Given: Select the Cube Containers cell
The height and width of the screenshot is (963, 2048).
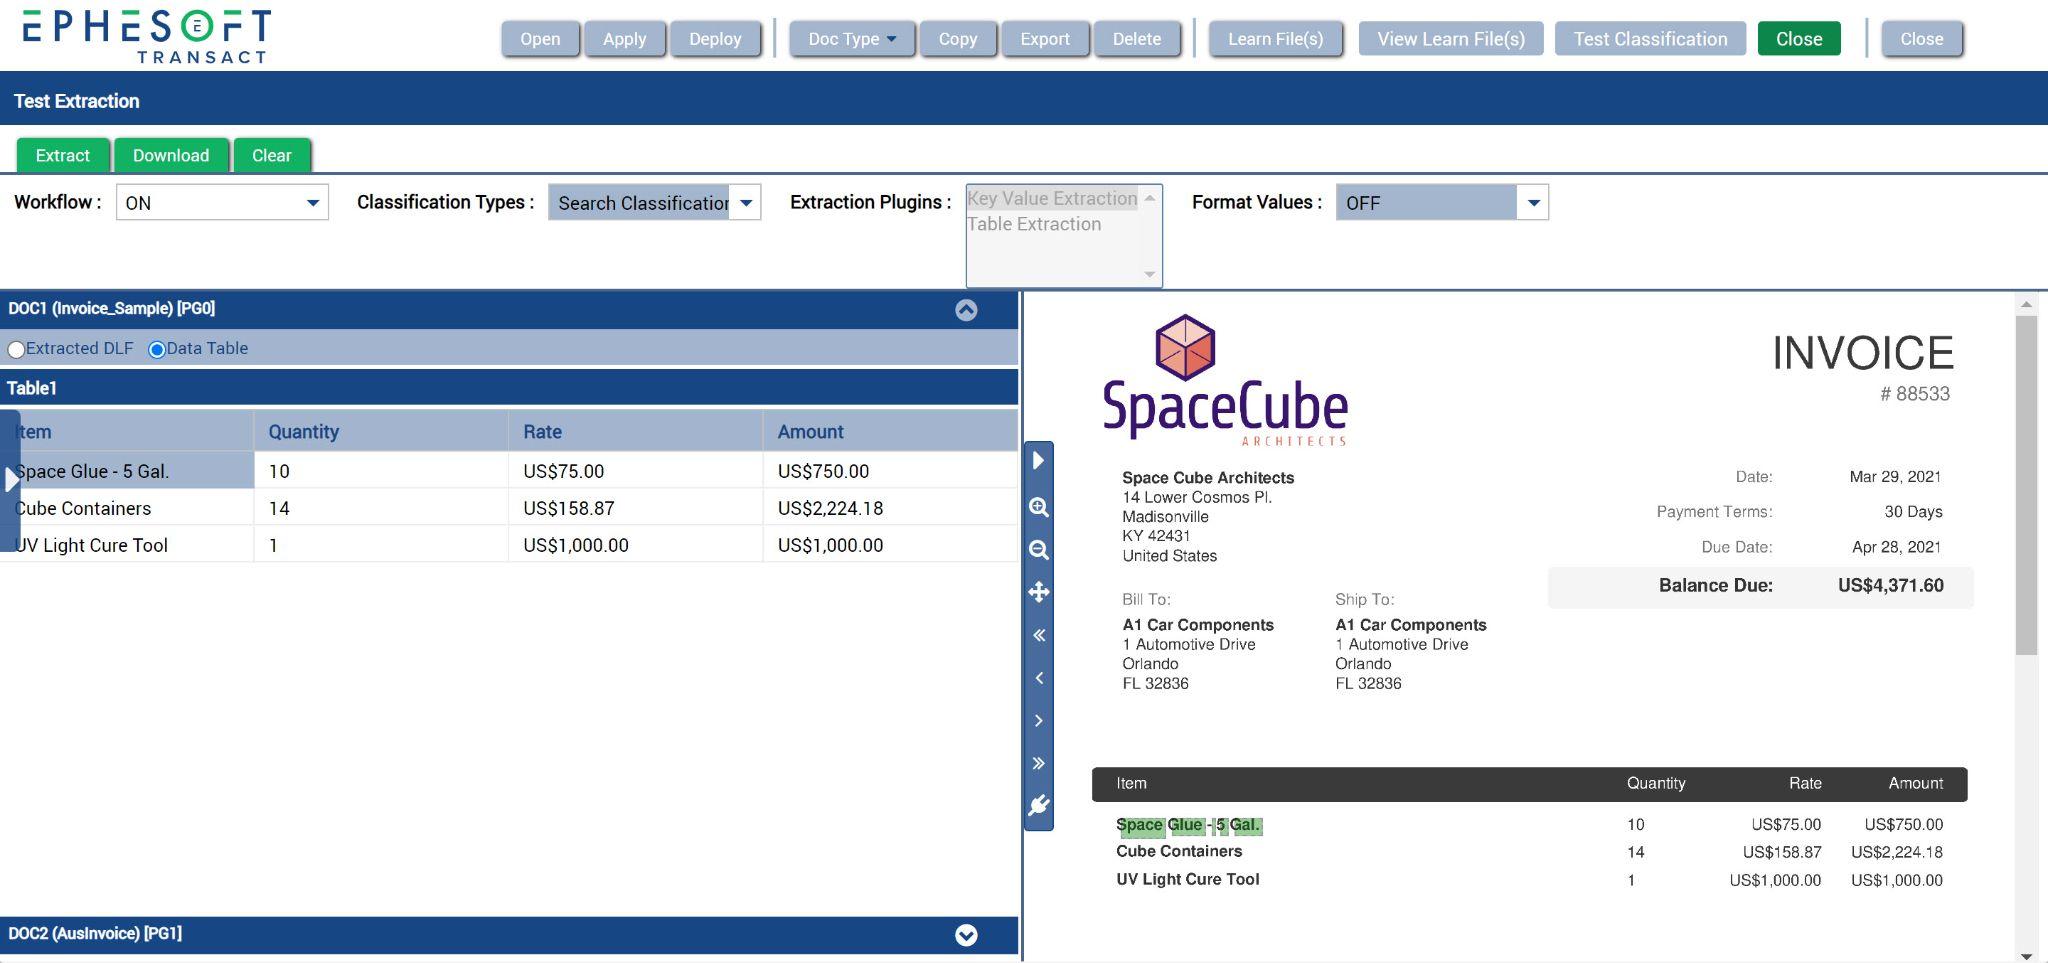Looking at the screenshot, I should 127,508.
